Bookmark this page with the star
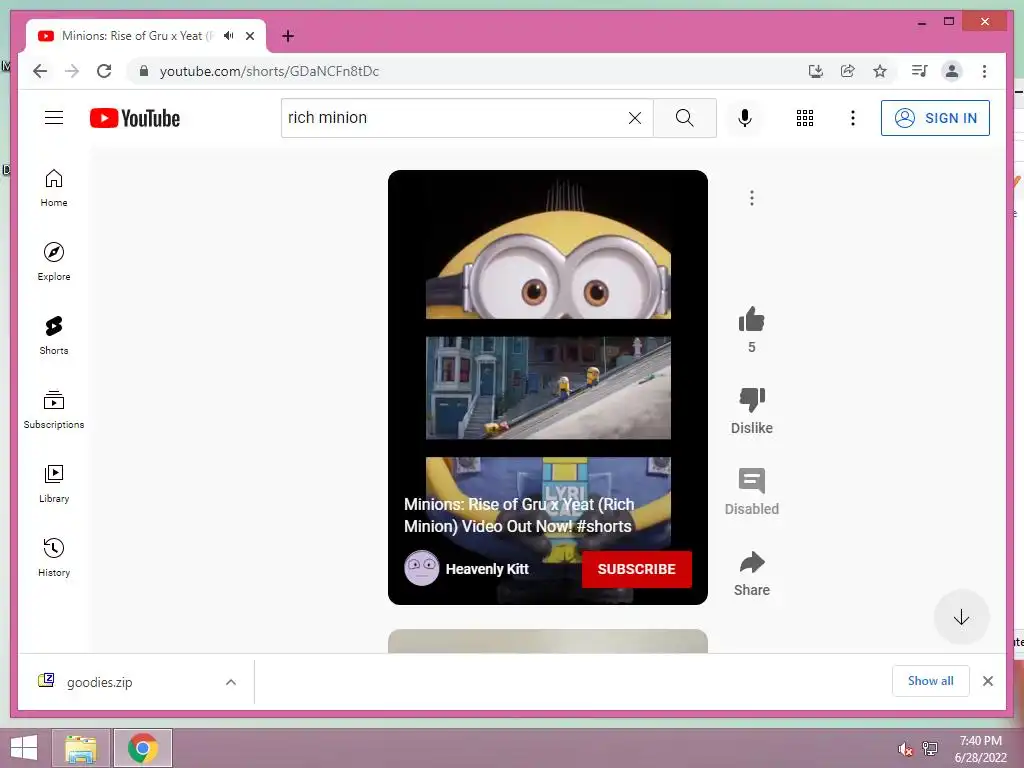 click(x=880, y=71)
